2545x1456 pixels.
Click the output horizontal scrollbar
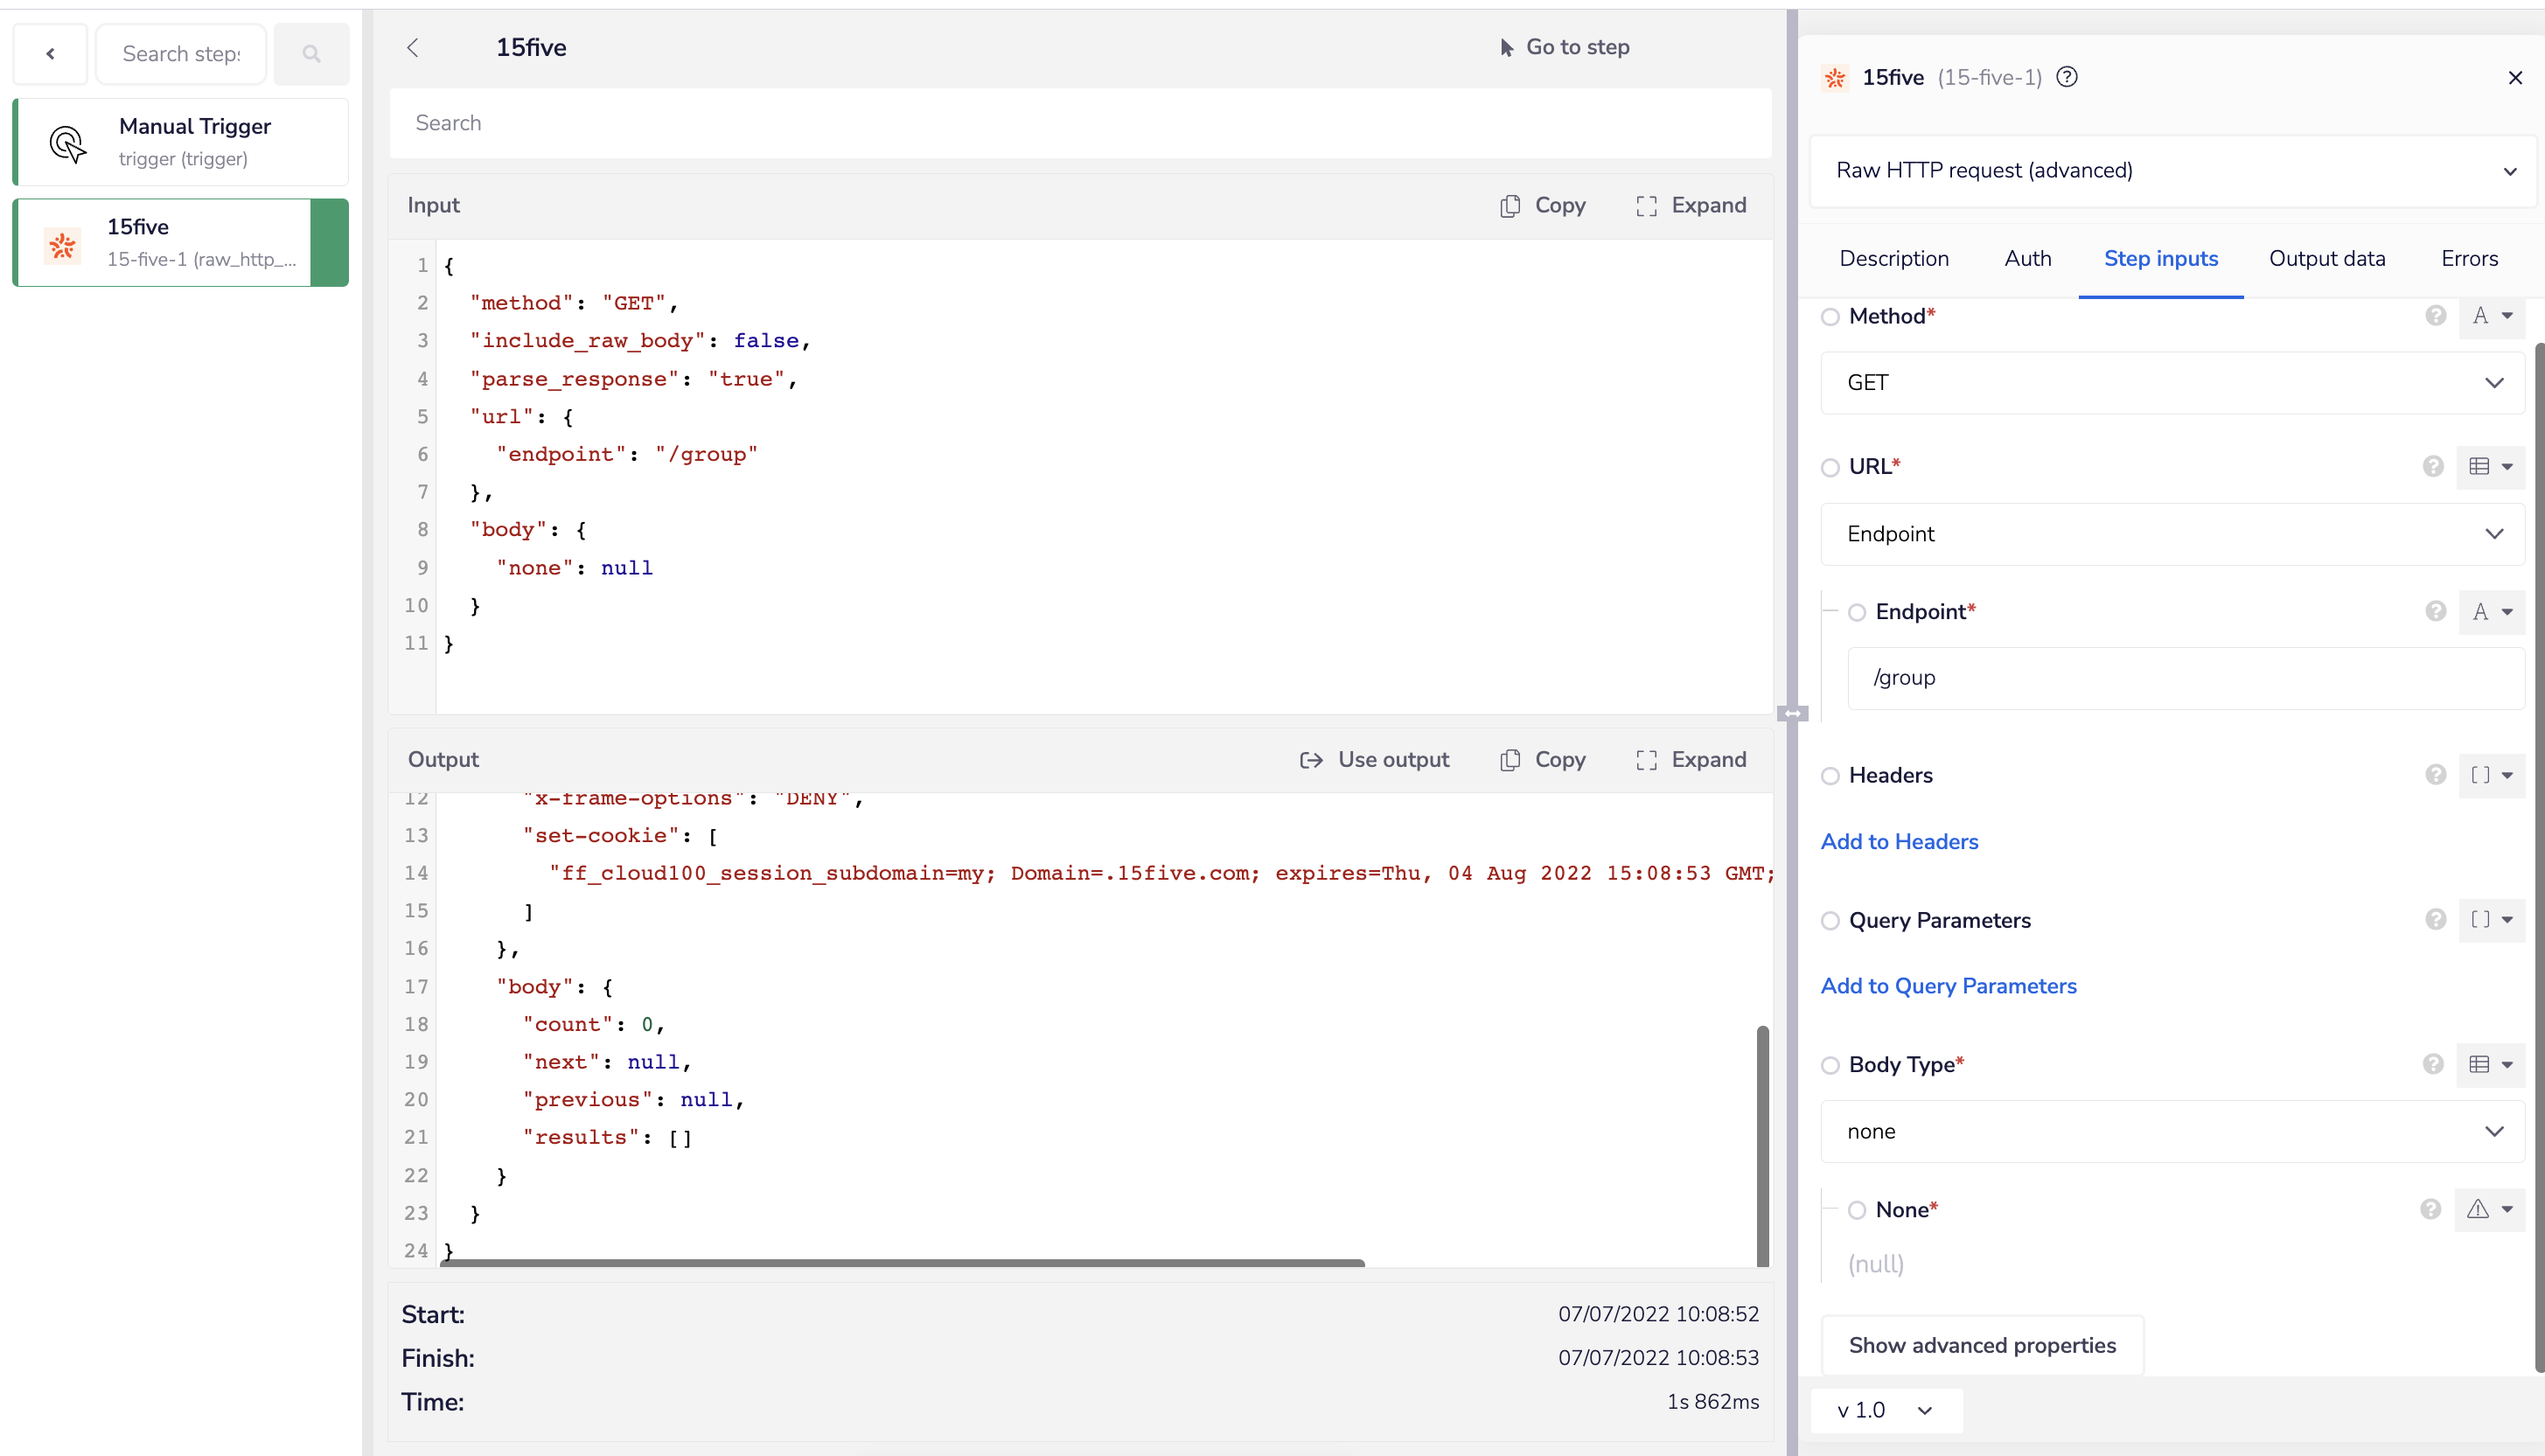point(902,1263)
